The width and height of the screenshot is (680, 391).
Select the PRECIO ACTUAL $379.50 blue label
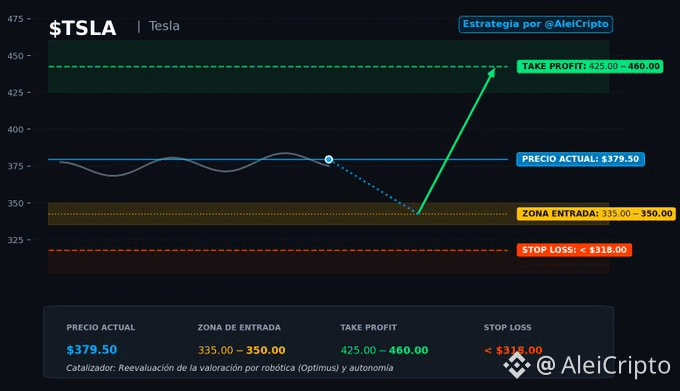click(580, 159)
